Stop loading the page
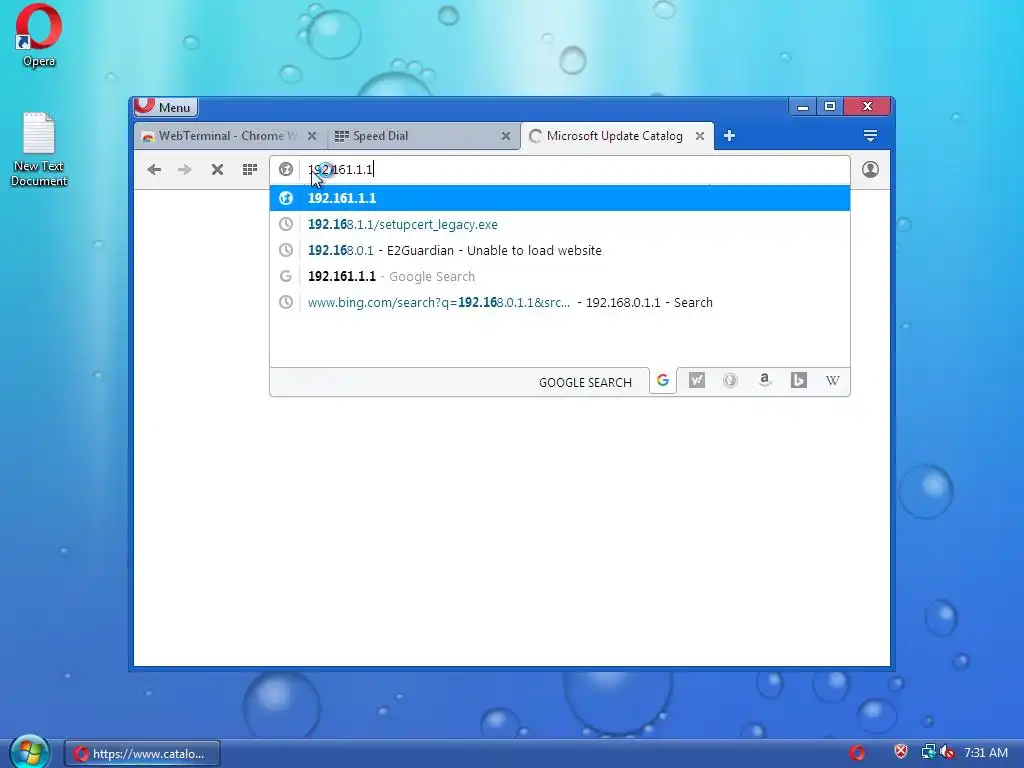 pyautogui.click(x=217, y=170)
